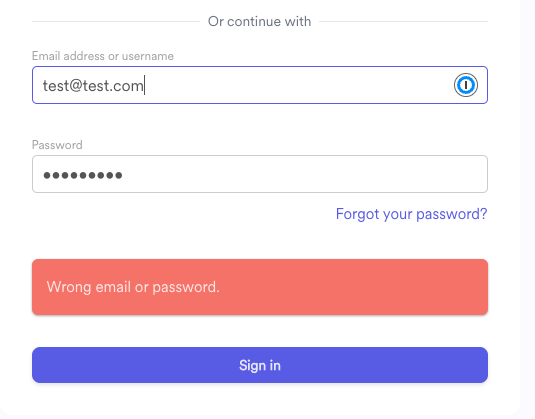Place cursor in the test@test.com text
The image size is (535, 419).
pyautogui.click(x=92, y=86)
